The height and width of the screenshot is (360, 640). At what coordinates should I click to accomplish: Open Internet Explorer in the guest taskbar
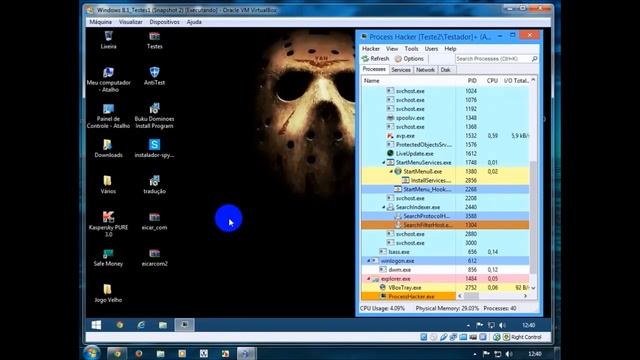[141, 325]
